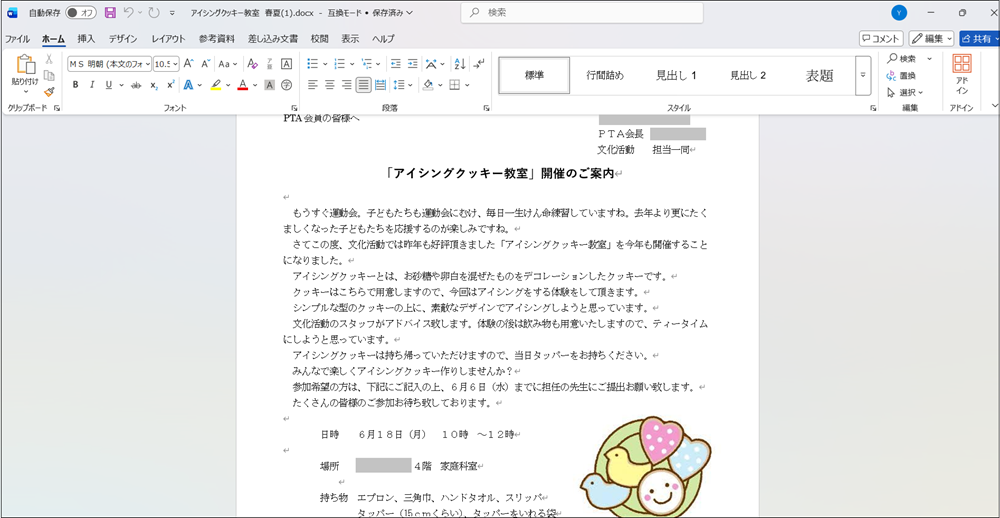
Task: Toggle Bold formatting
Action: click(x=75, y=85)
